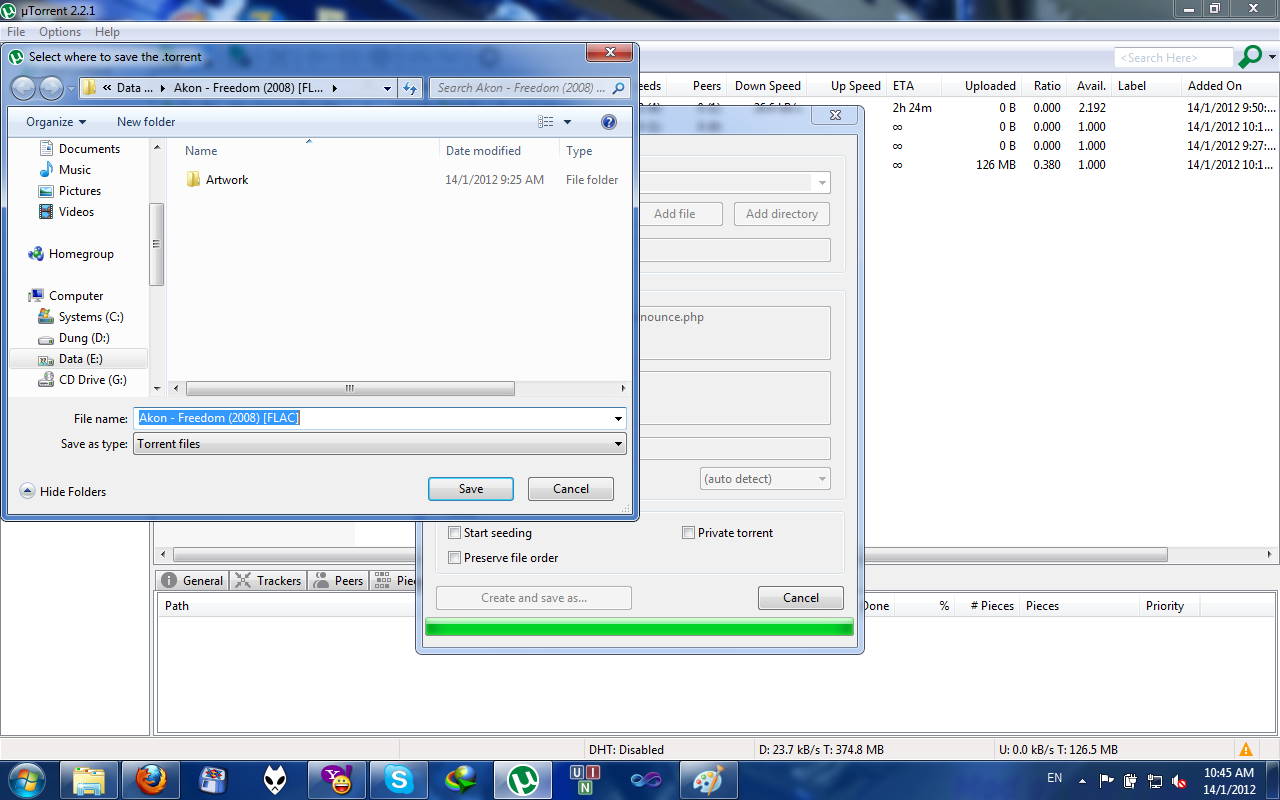This screenshot has width=1280, height=800.
Task: Click the magnifier in the folder search box
Action: pyautogui.click(x=620, y=88)
